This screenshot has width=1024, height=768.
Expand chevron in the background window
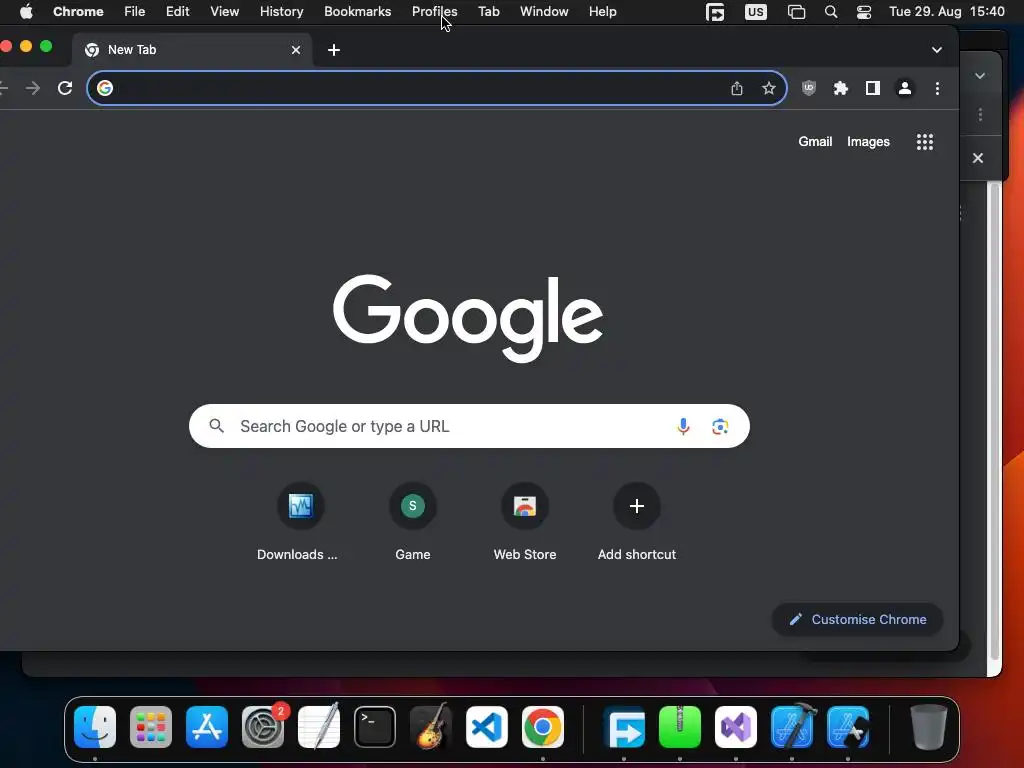tap(980, 76)
